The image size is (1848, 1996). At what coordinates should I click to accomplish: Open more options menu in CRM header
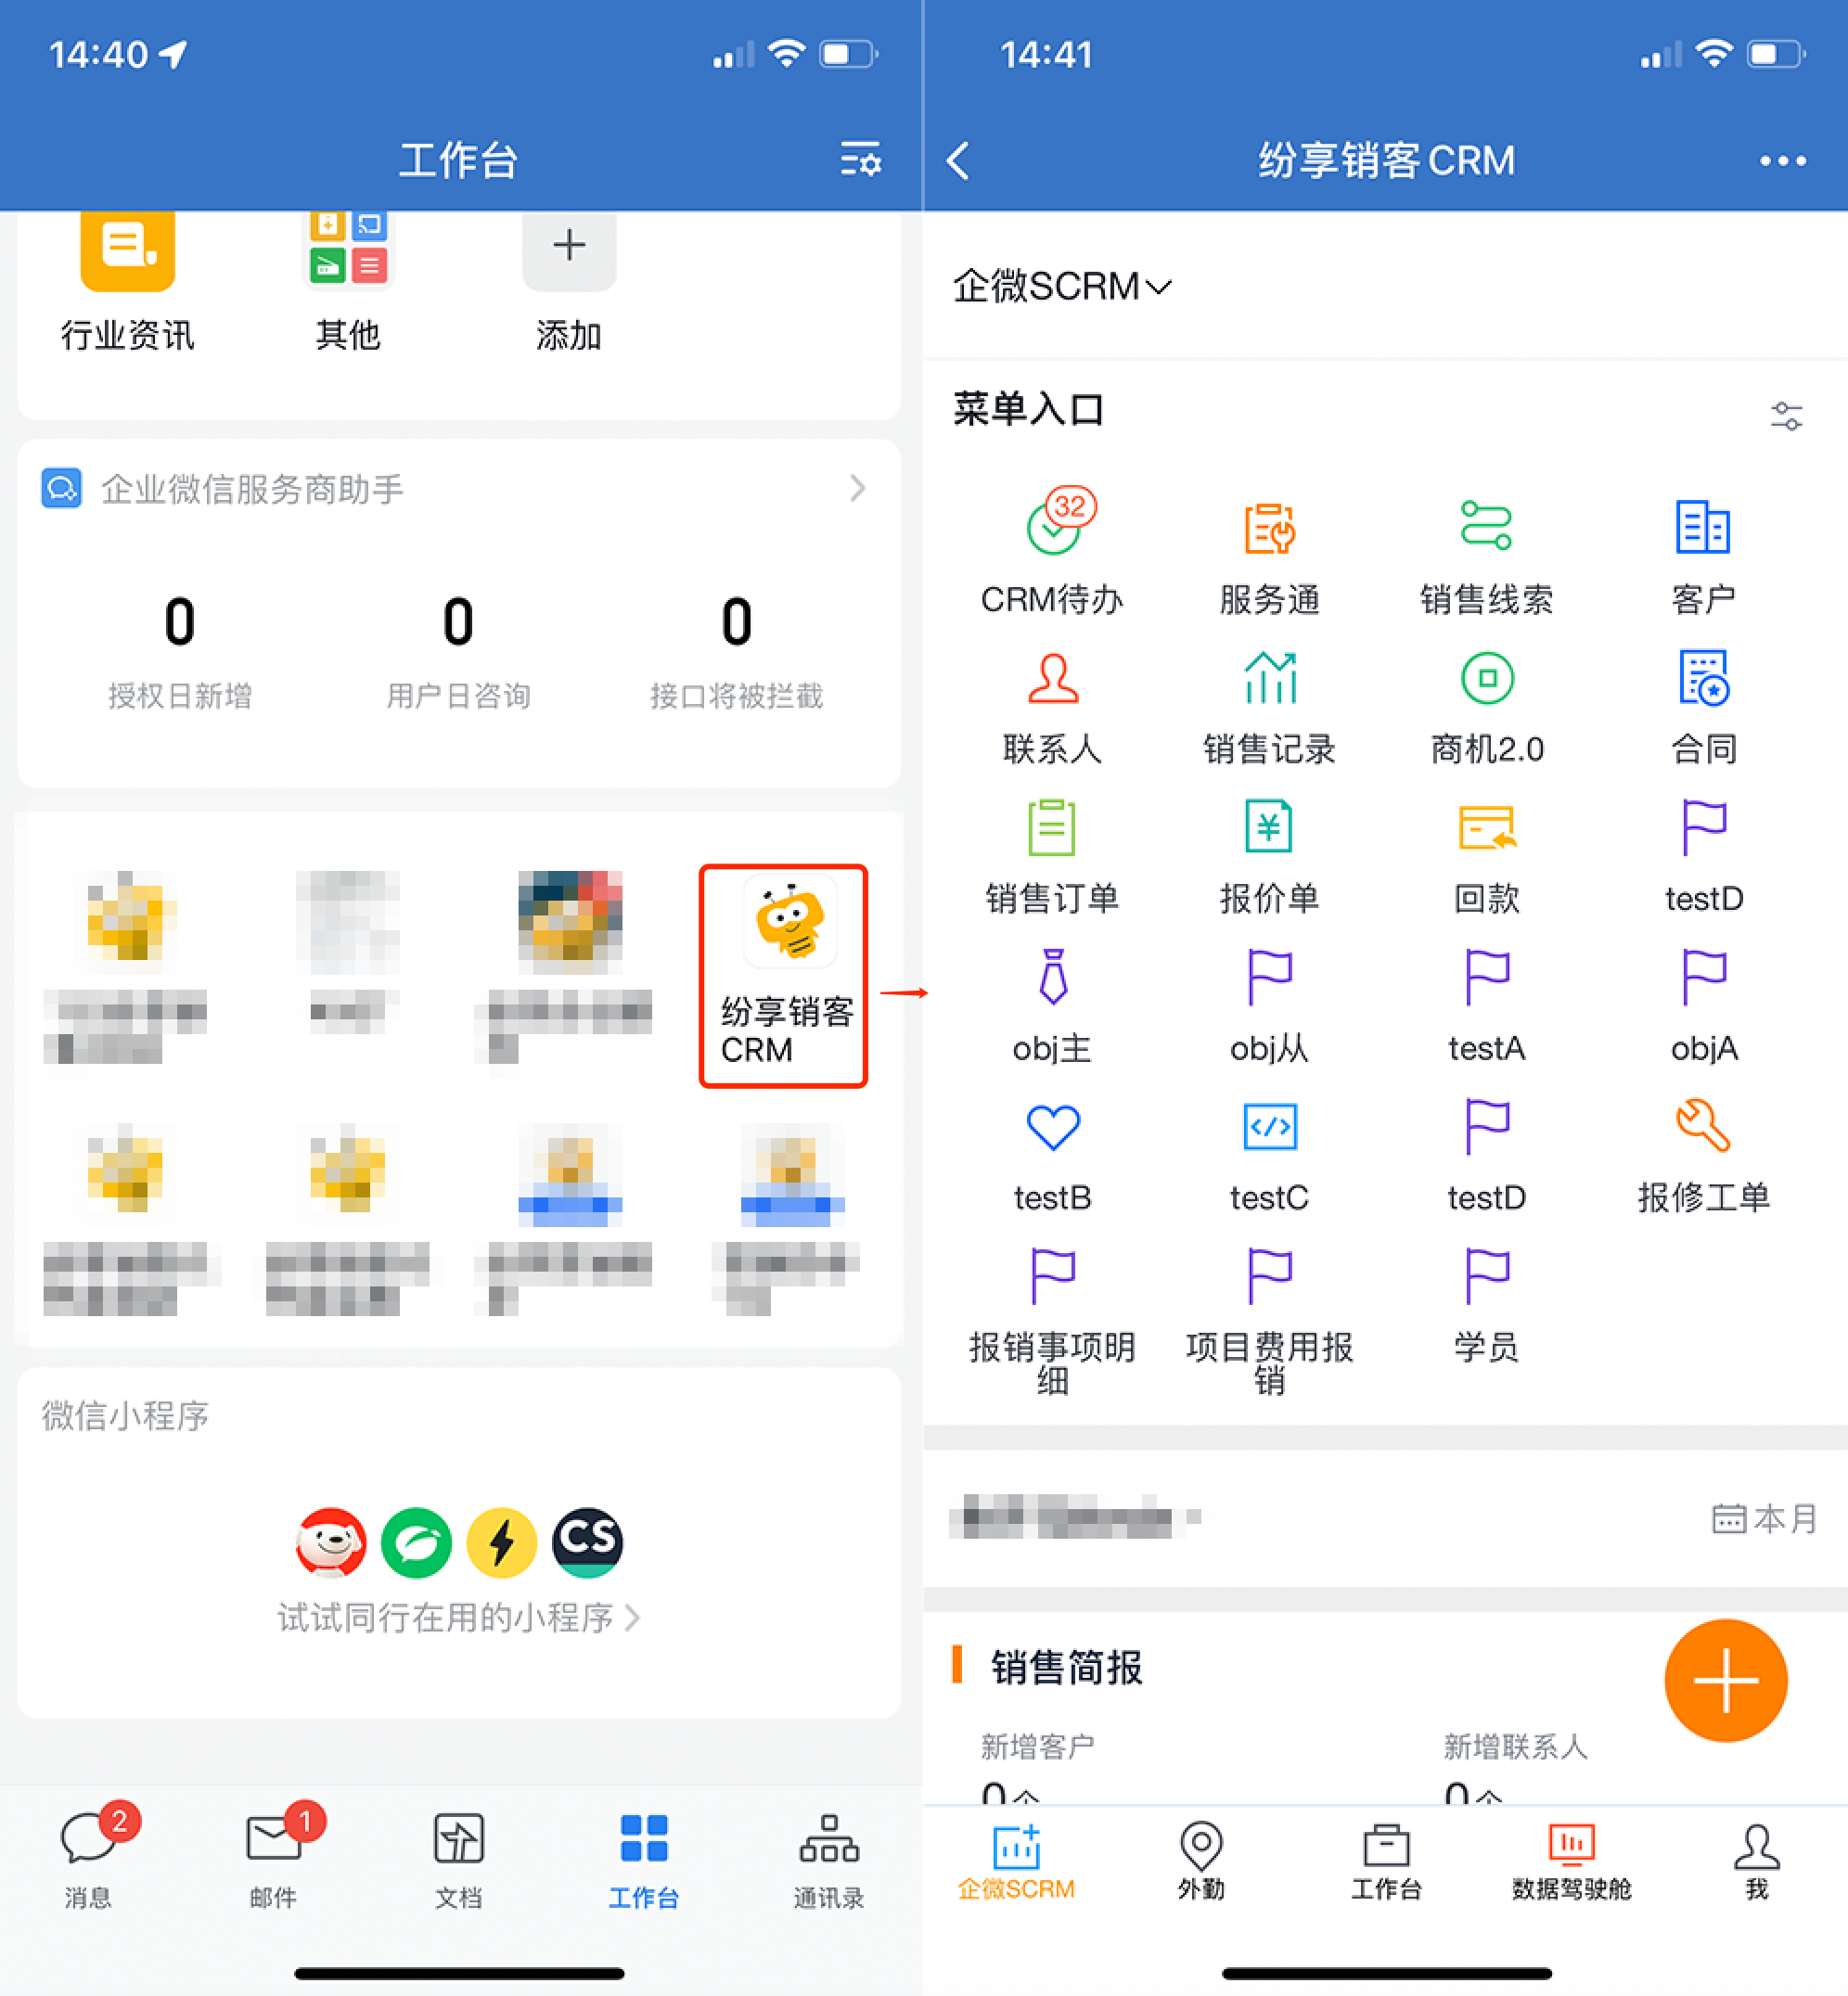(1783, 160)
